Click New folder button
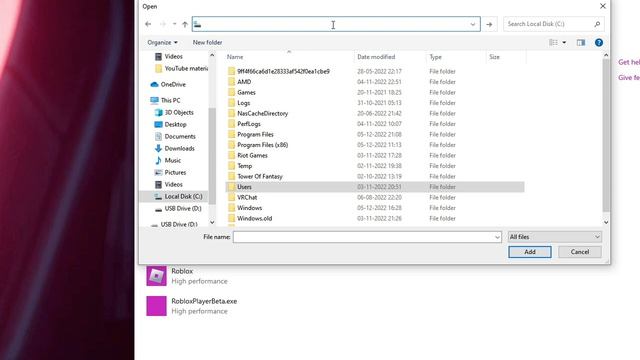640x360 pixels. pyautogui.click(x=207, y=42)
